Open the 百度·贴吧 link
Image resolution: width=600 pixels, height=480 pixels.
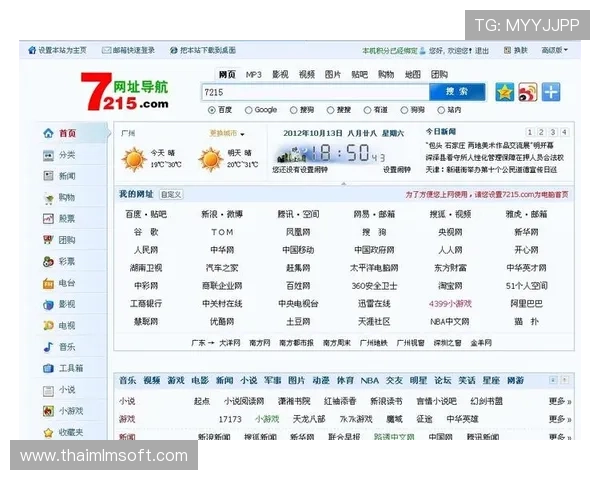pyautogui.click(x=146, y=214)
